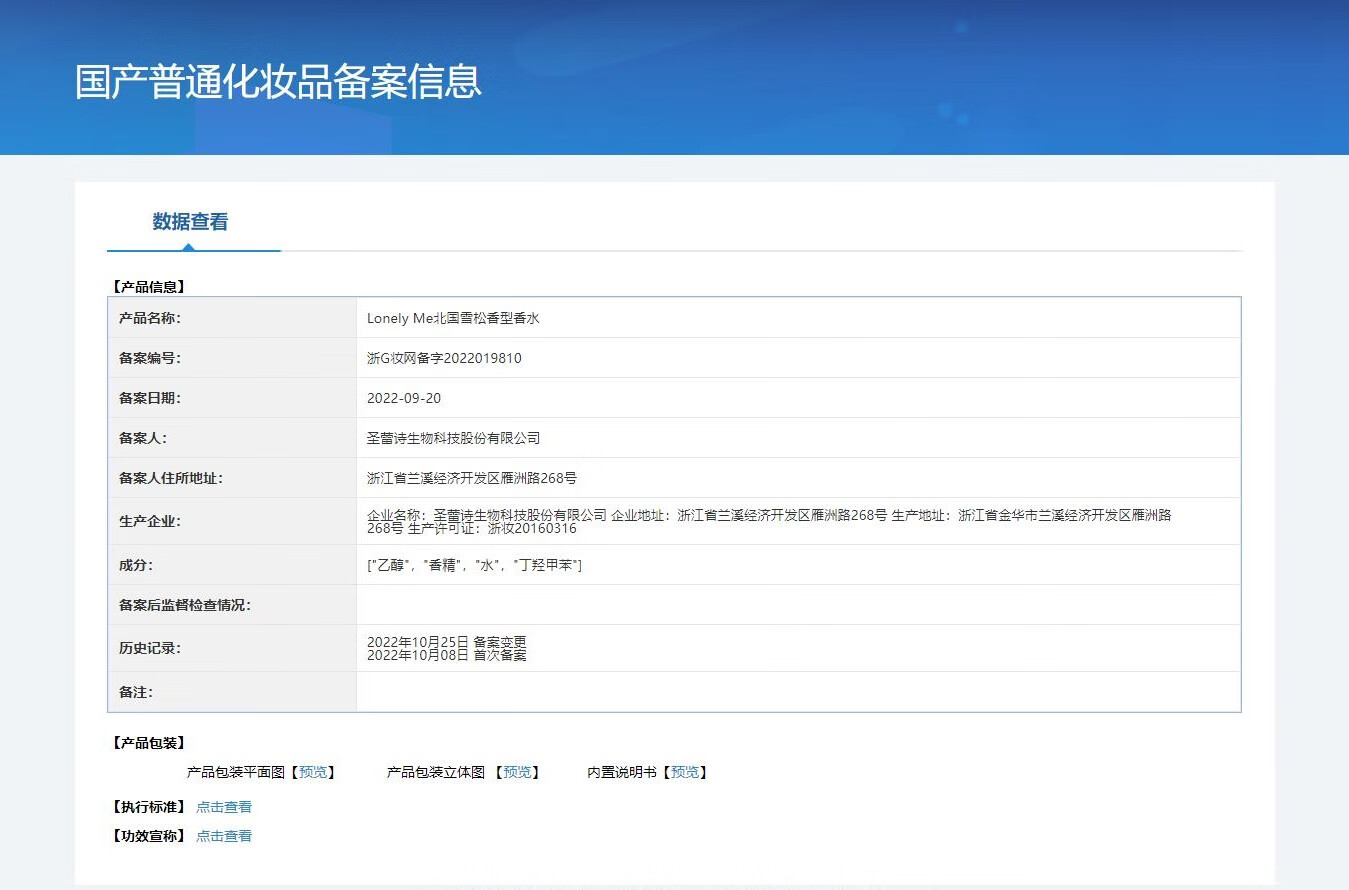The width and height of the screenshot is (1349, 890).
Task: Click the 生产企业 details text
Action: [768, 521]
